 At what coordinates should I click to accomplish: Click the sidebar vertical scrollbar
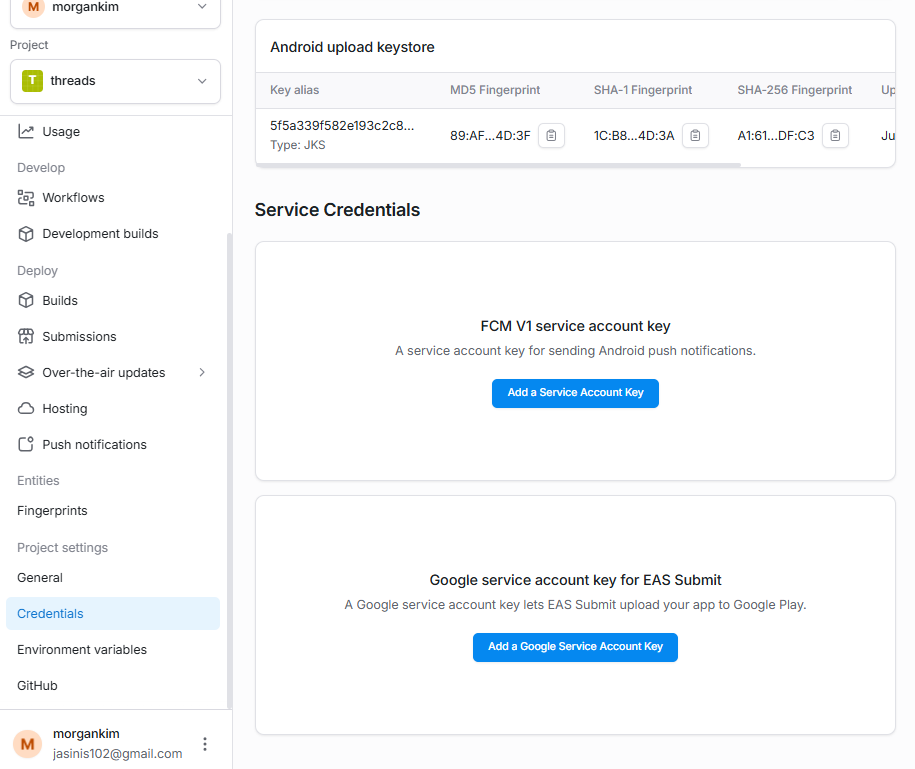[229, 470]
